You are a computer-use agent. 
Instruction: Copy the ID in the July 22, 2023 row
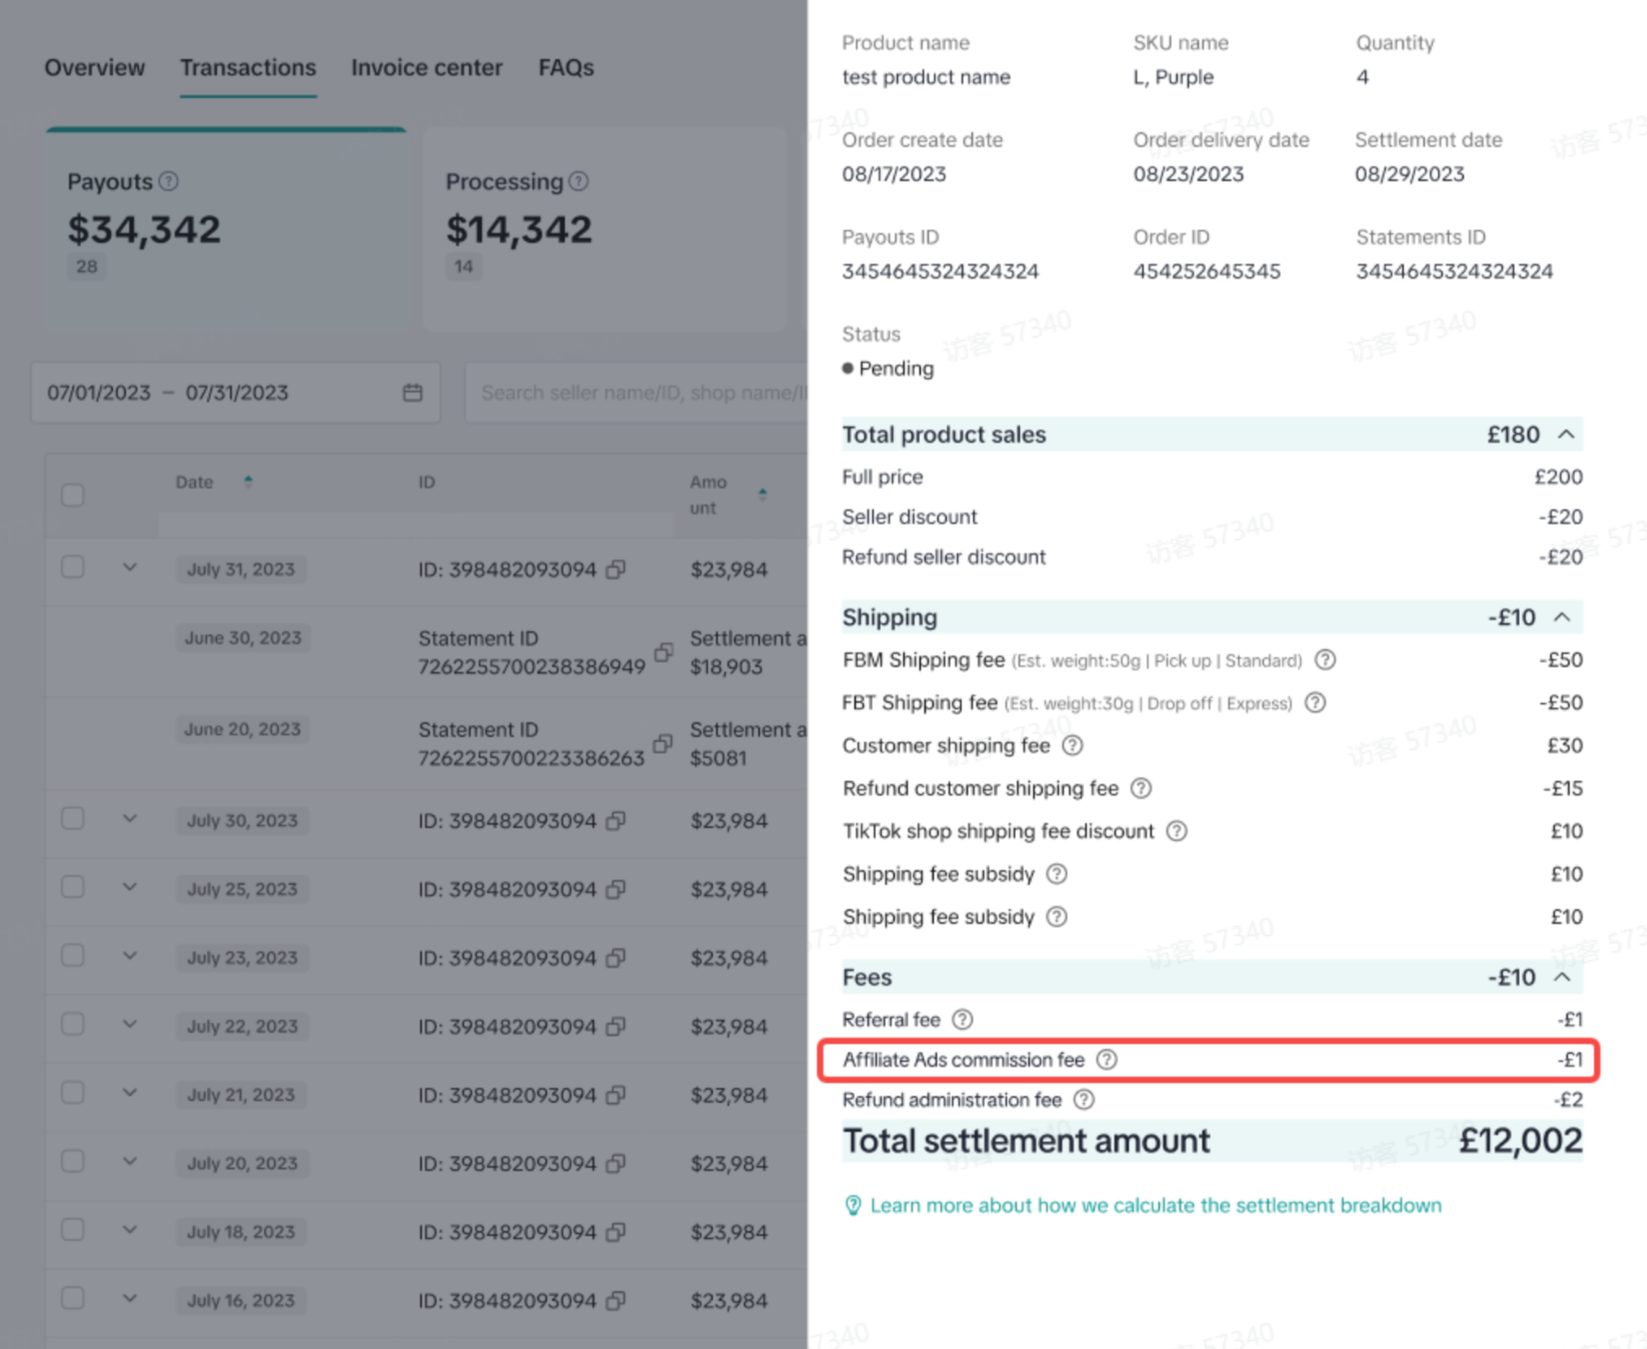[616, 1026]
